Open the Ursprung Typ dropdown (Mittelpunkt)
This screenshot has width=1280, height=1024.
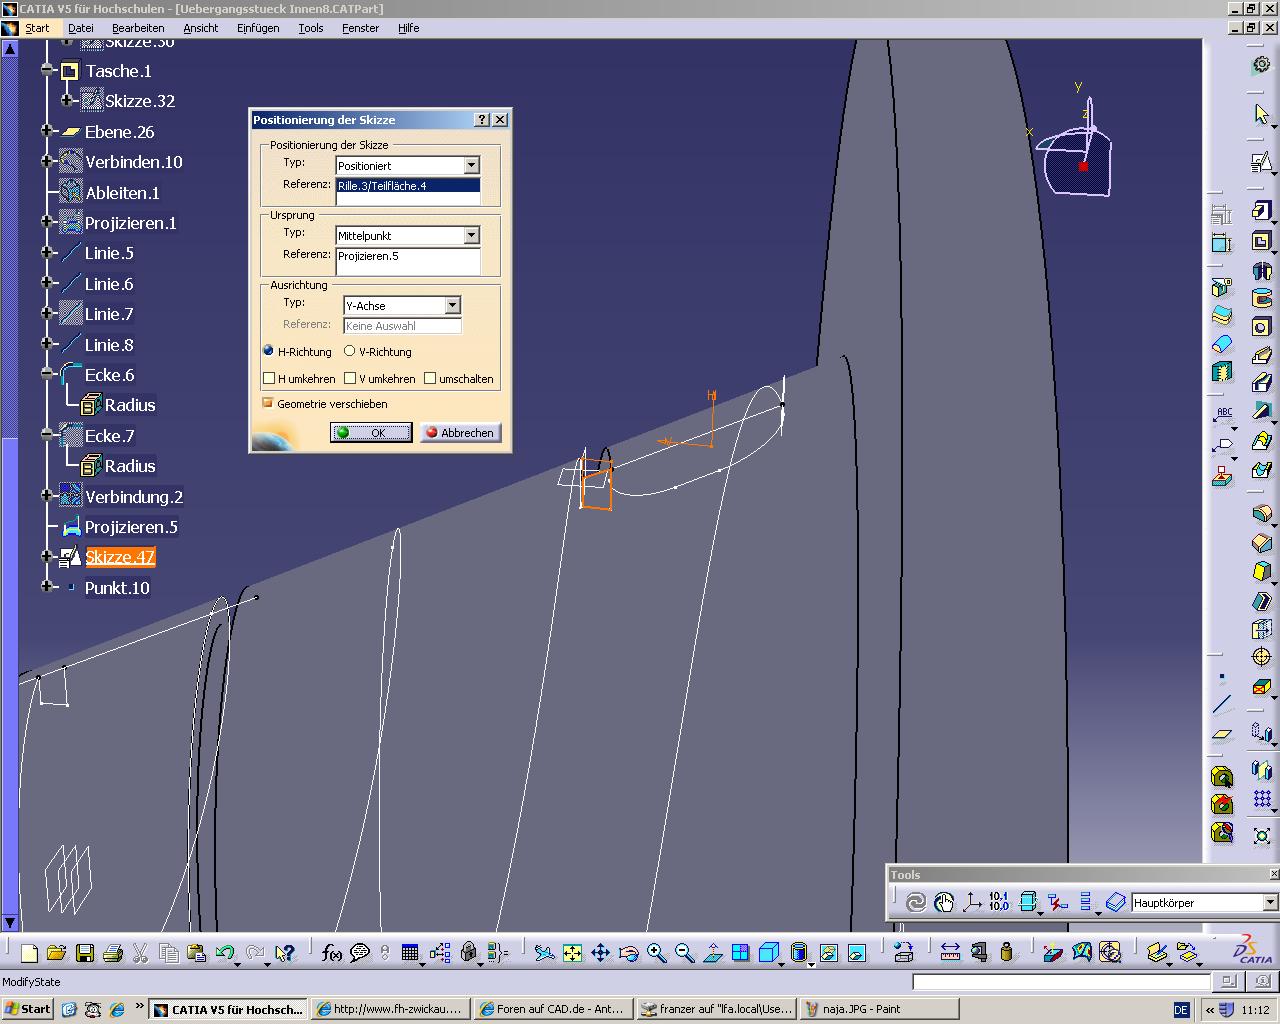tap(472, 235)
